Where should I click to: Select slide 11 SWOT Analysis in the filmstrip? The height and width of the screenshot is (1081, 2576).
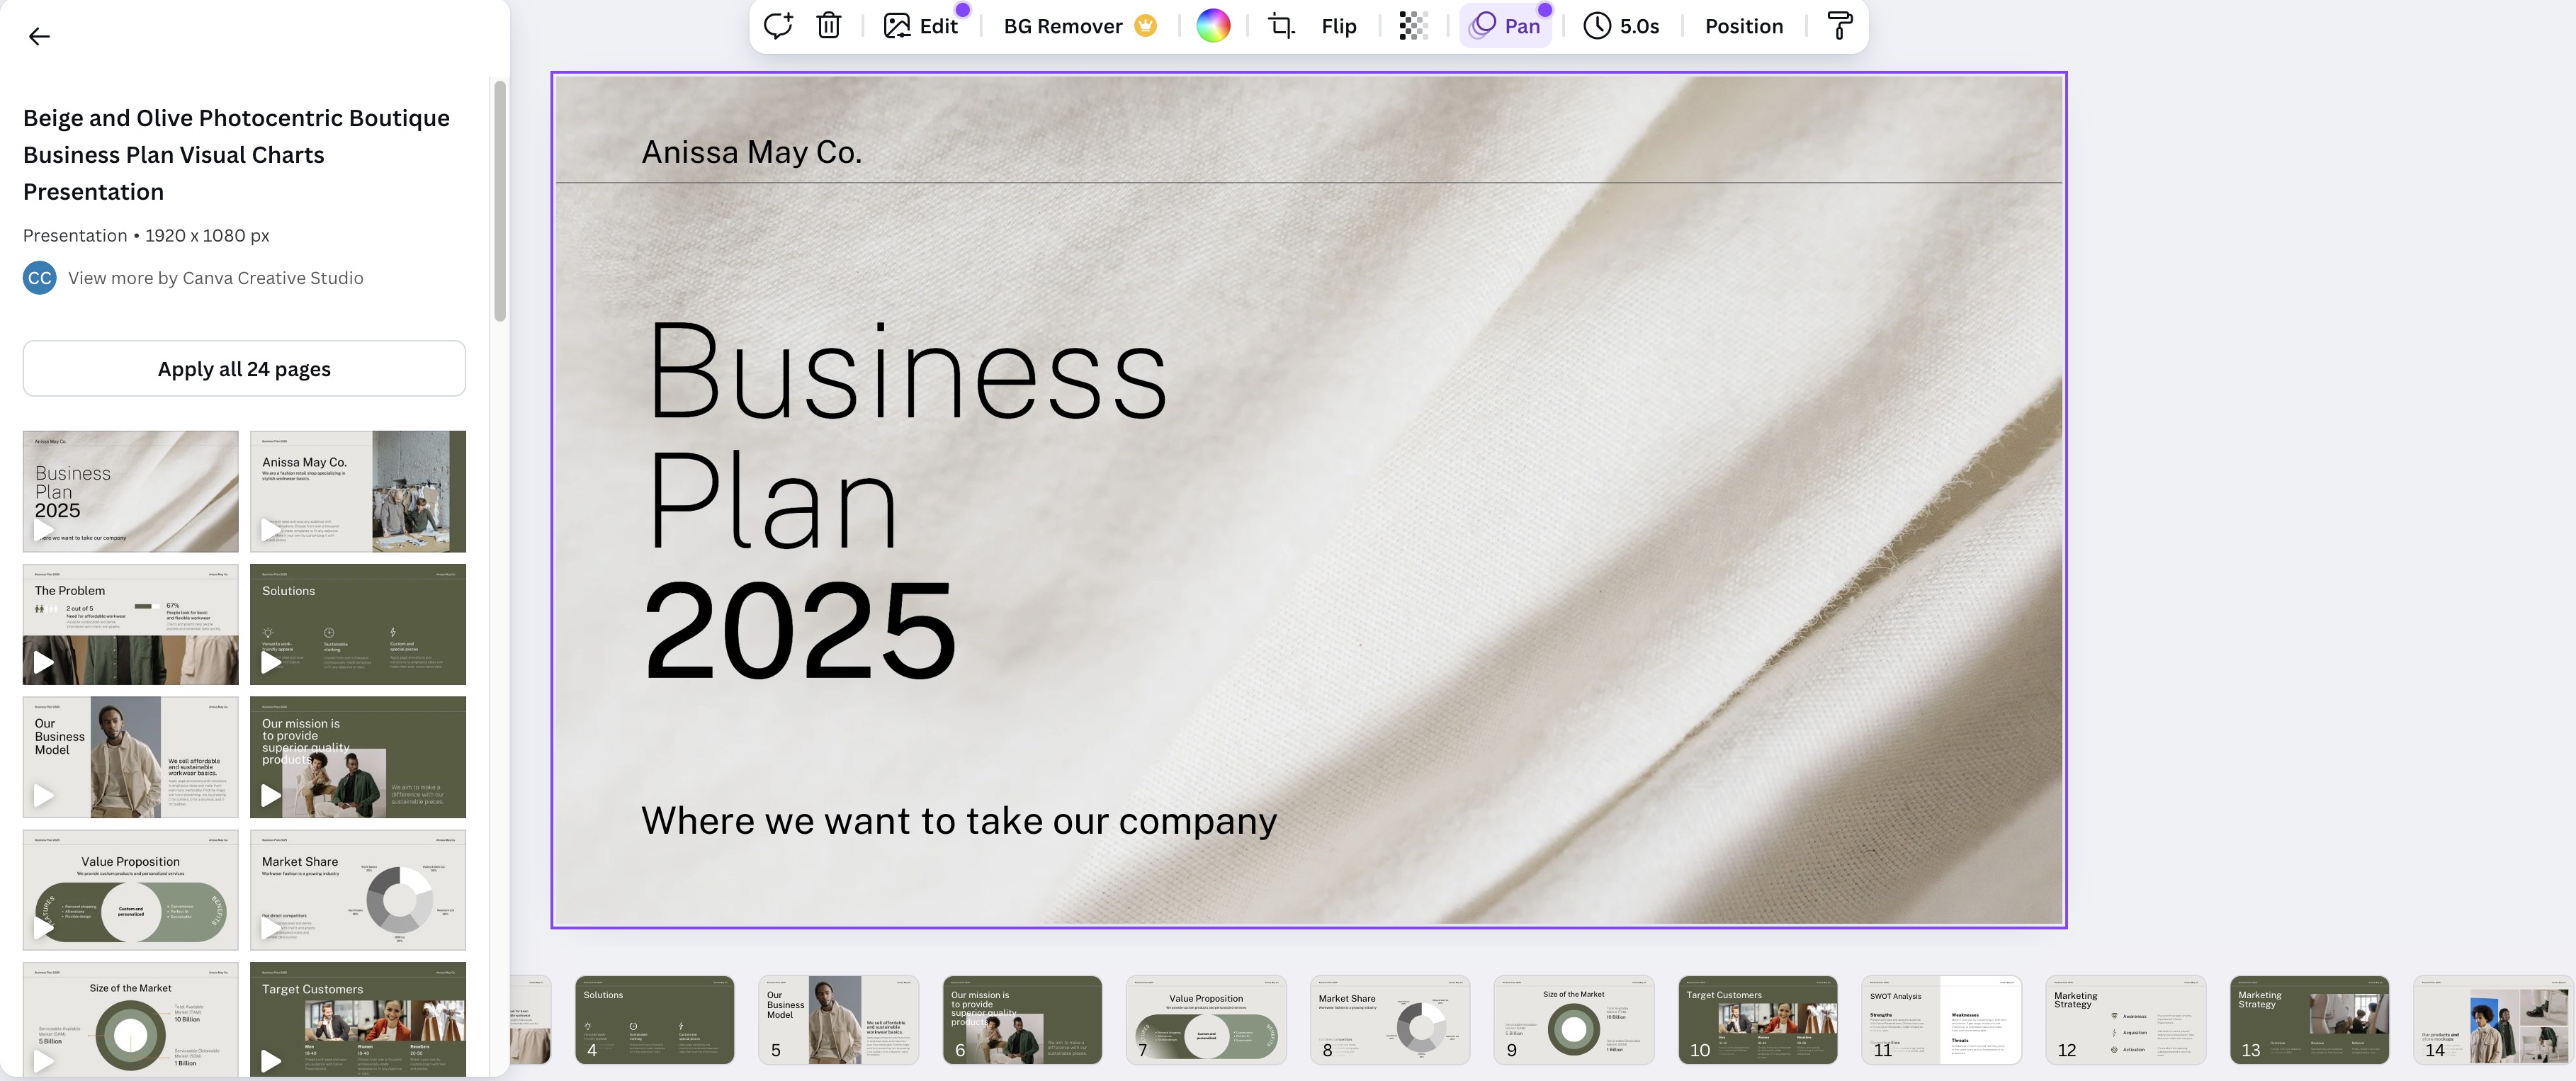[x=1941, y=1020]
